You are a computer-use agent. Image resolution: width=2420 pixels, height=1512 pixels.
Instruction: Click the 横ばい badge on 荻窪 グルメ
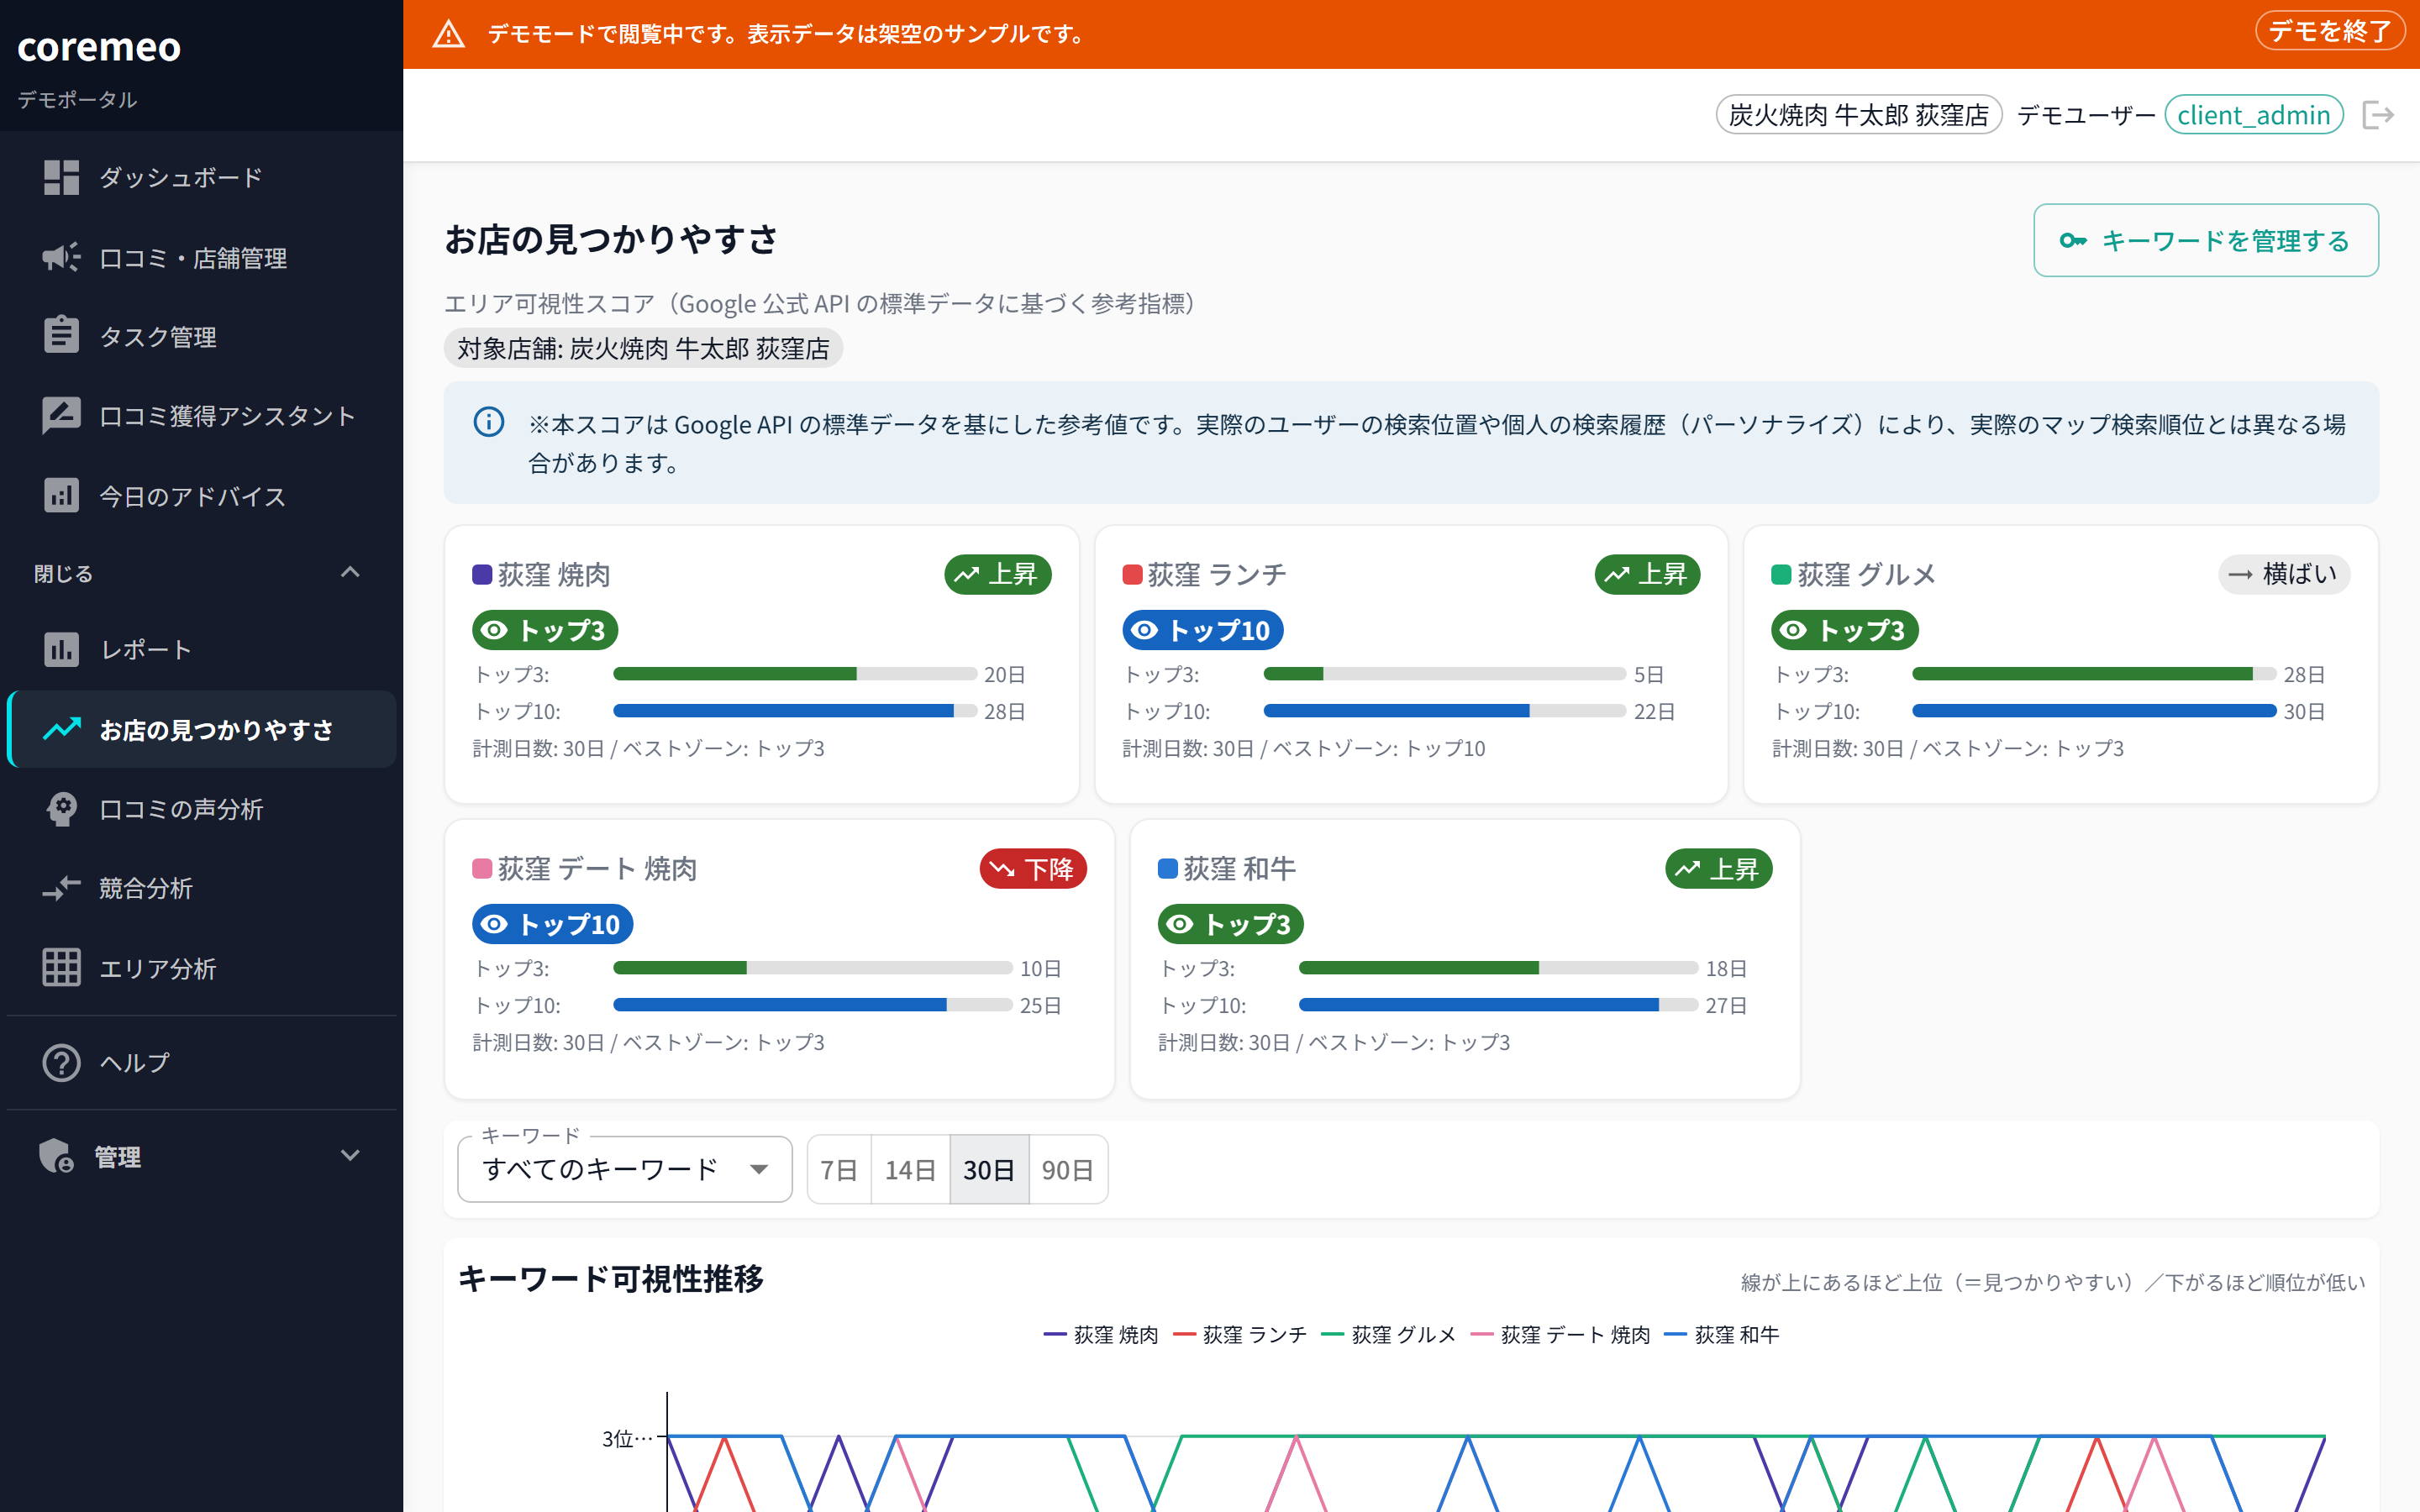pyautogui.click(x=2283, y=574)
